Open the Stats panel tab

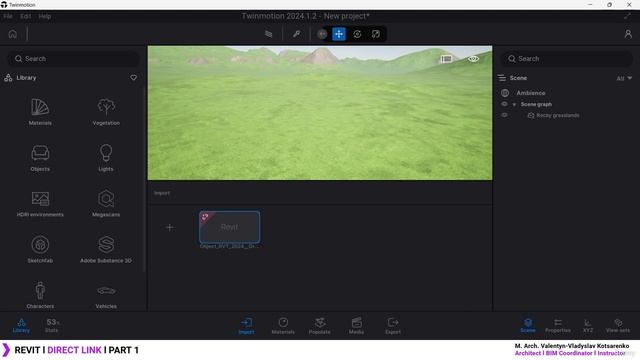(51, 326)
